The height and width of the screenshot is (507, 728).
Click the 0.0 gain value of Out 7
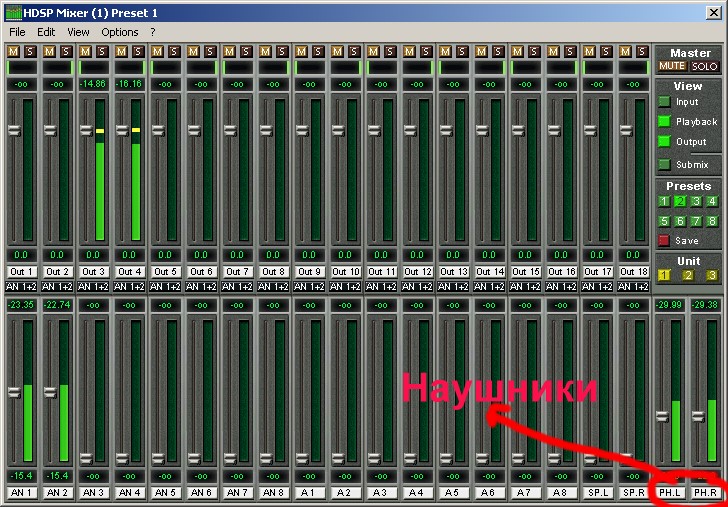click(237, 255)
